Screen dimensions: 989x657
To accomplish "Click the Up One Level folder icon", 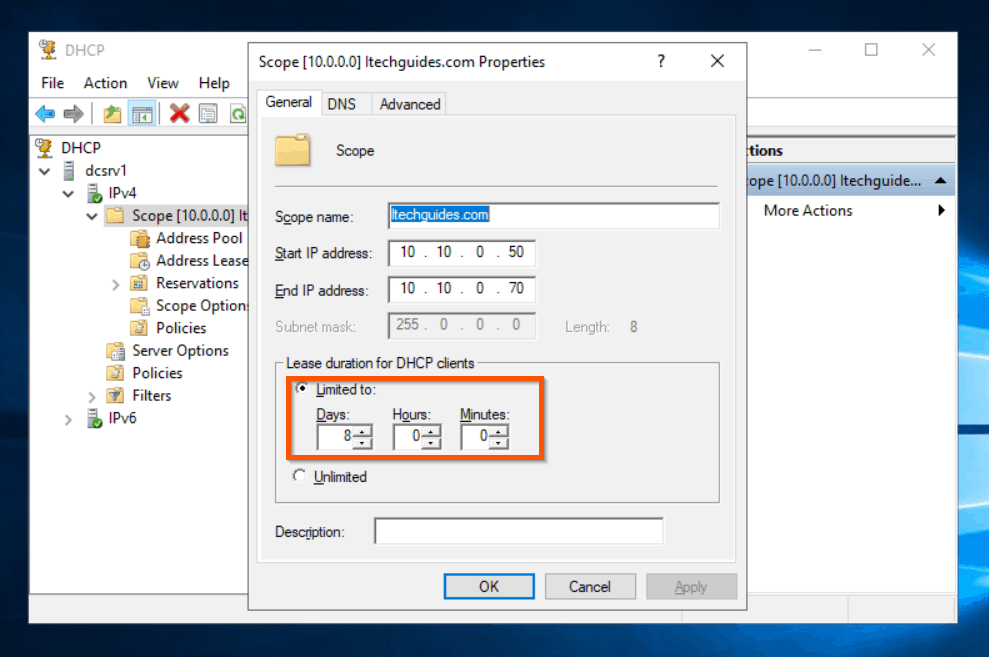I will pyautogui.click(x=113, y=114).
